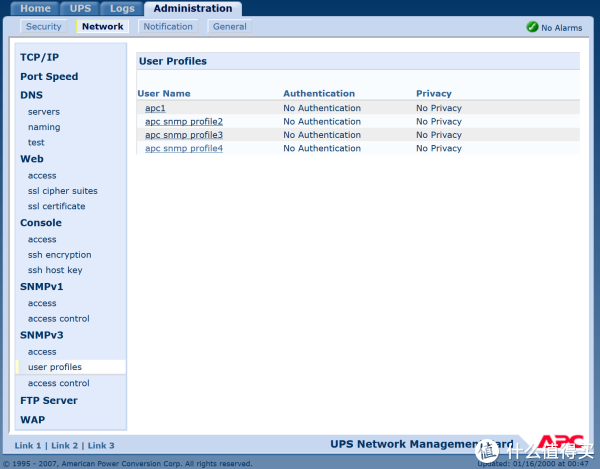Click the User Profiles panel title

point(173,61)
